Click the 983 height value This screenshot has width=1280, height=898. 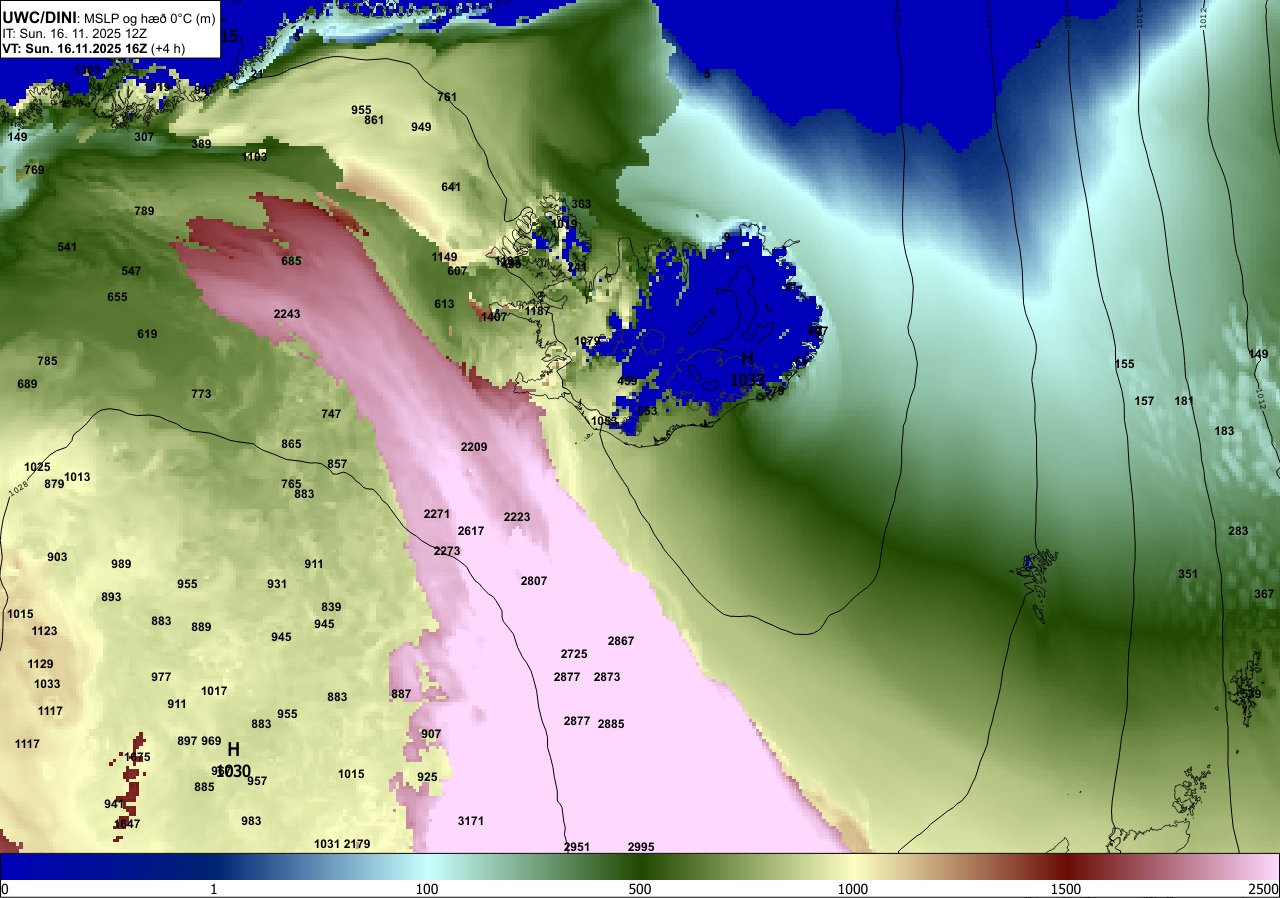click(251, 821)
